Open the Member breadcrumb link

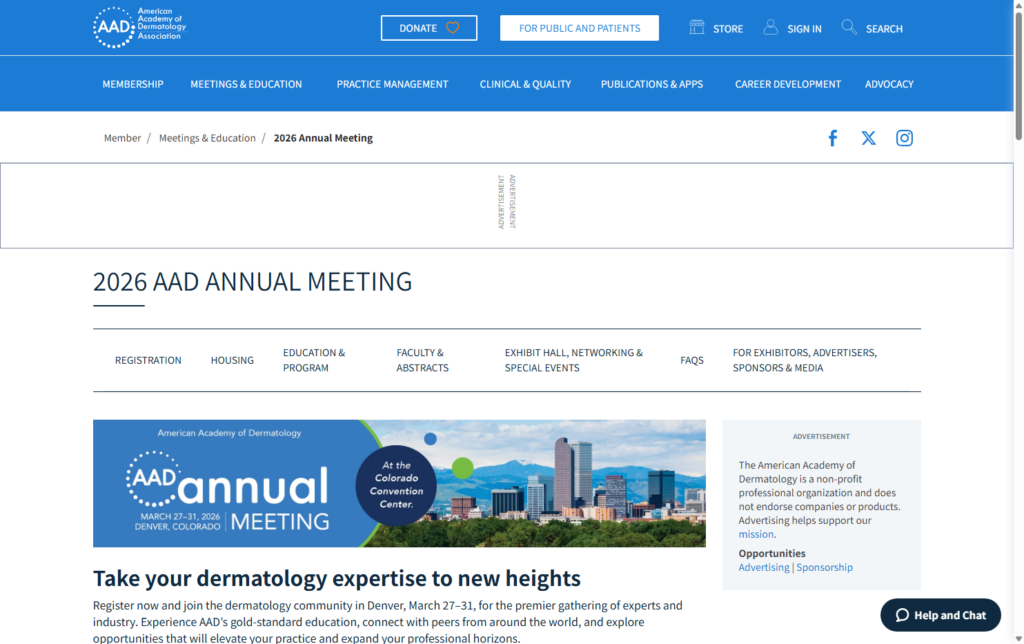[x=122, y=138]
